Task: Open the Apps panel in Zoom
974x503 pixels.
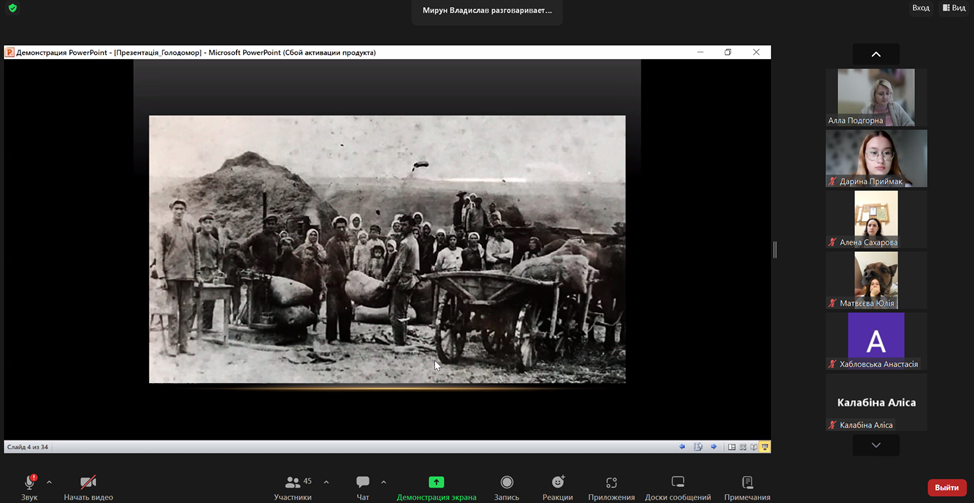Action: coord(611,483)
